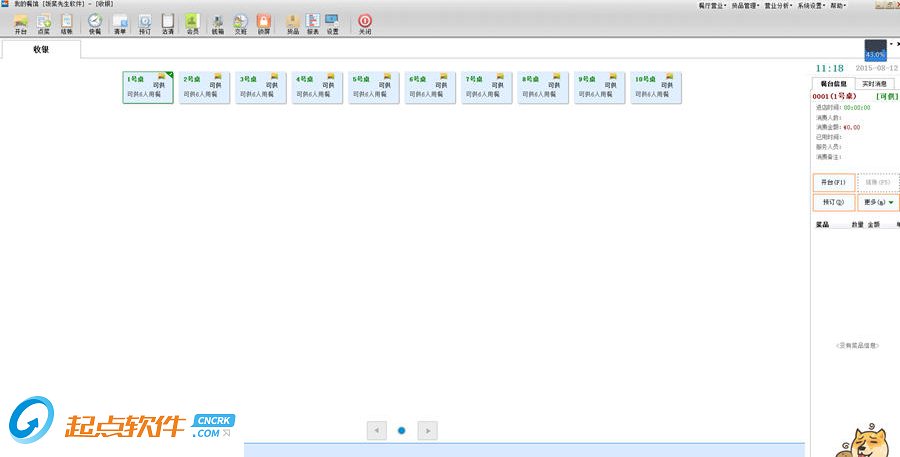Open the 清单 list toolbar icon
The width and height of the screenshot is (900, 457).
120,24
